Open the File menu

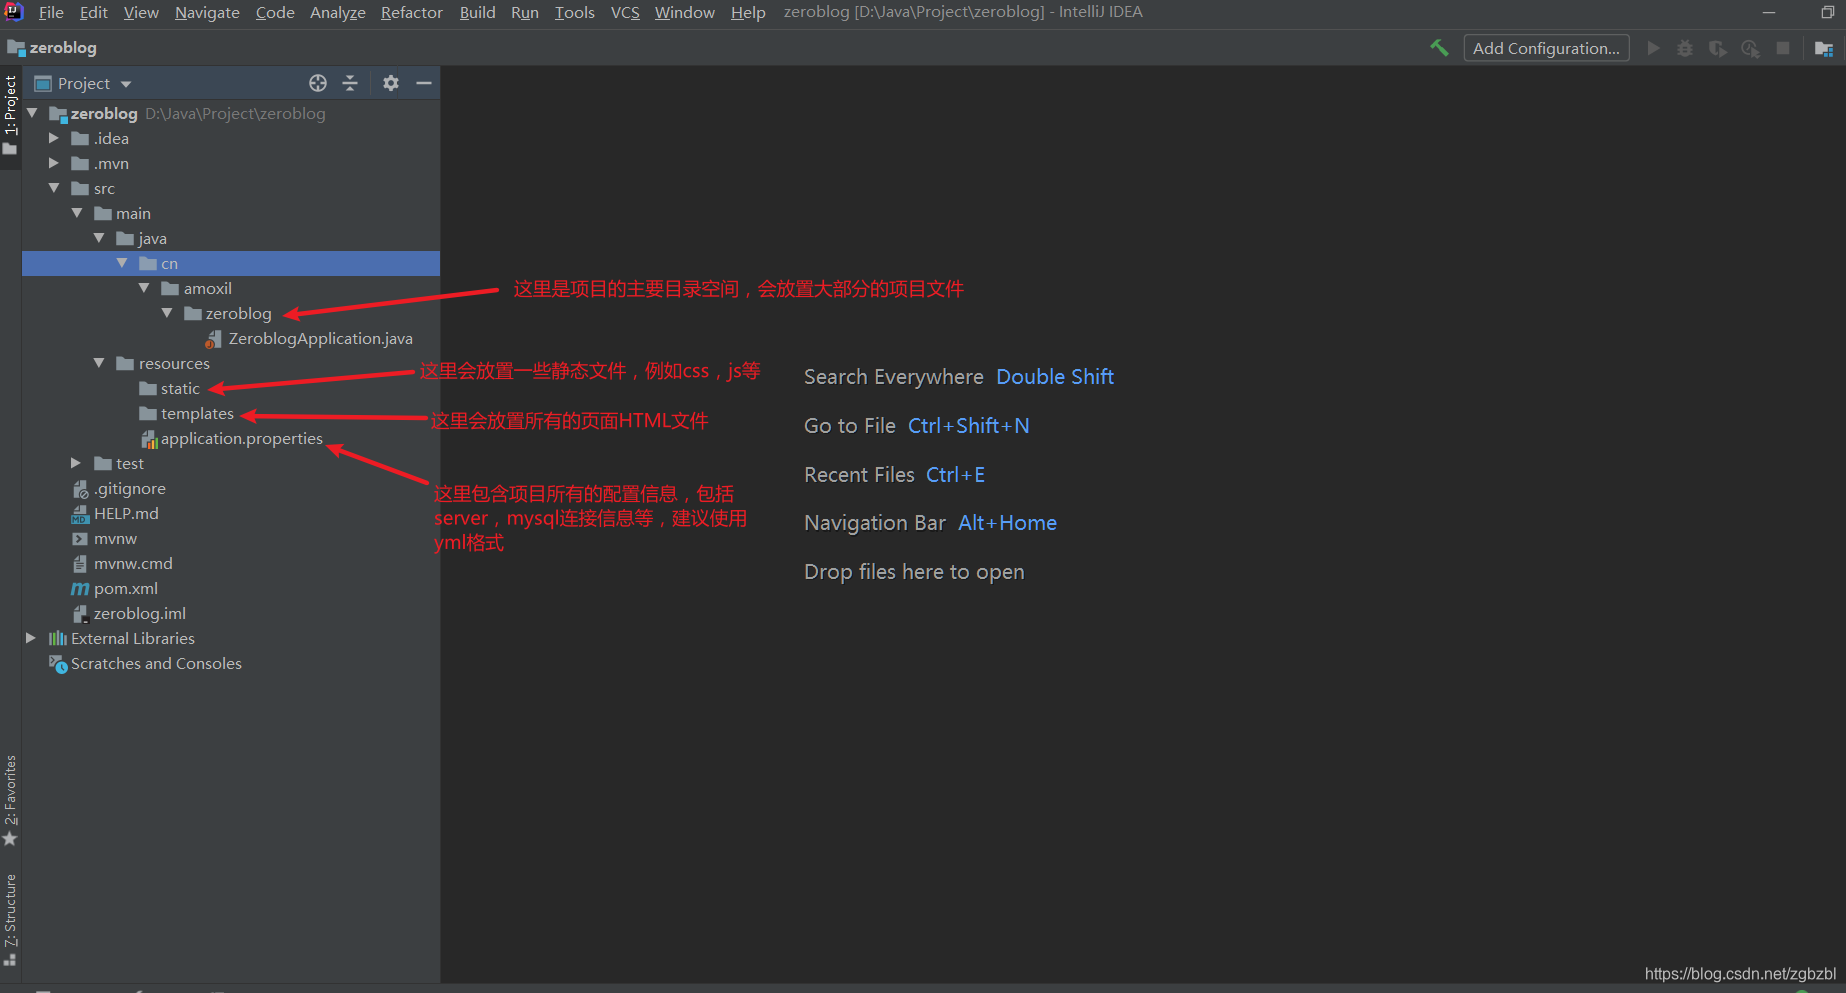point(51,12)
